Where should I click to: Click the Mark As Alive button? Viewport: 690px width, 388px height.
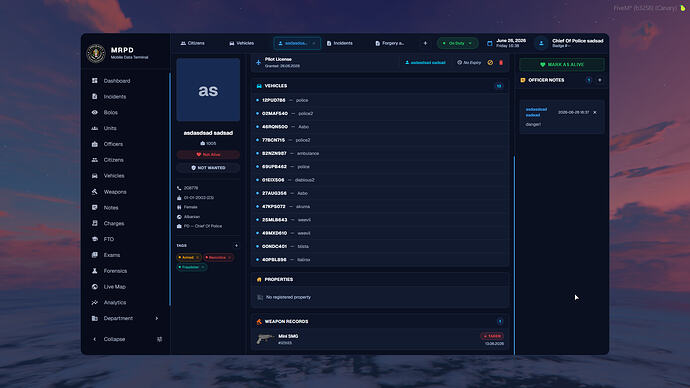[x=562, y=65]
